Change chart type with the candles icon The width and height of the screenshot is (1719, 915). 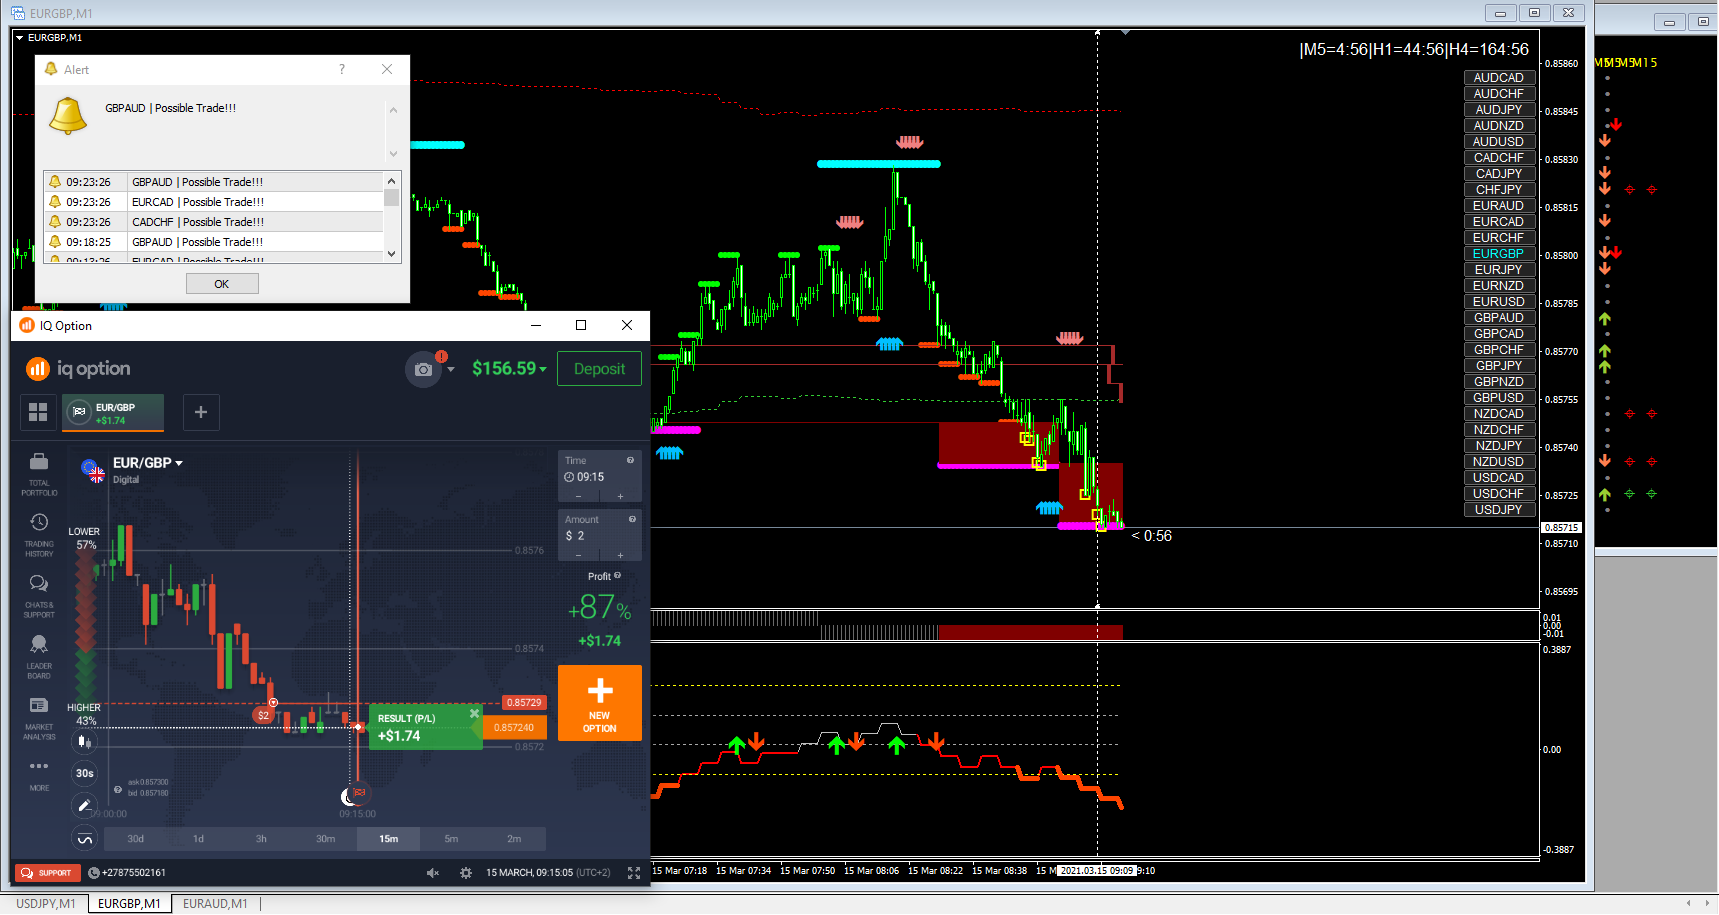pyautogui.click(x=85, y=742)
